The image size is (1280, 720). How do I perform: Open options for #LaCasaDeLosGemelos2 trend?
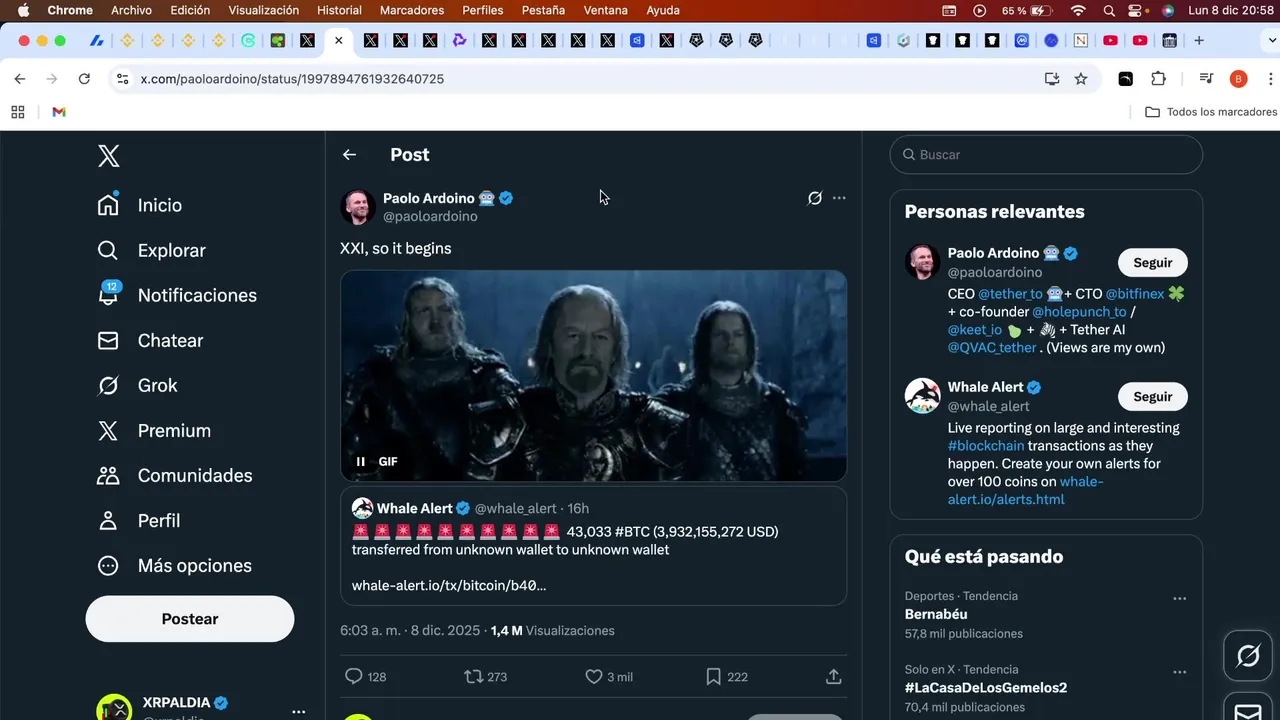[1180, 673]
